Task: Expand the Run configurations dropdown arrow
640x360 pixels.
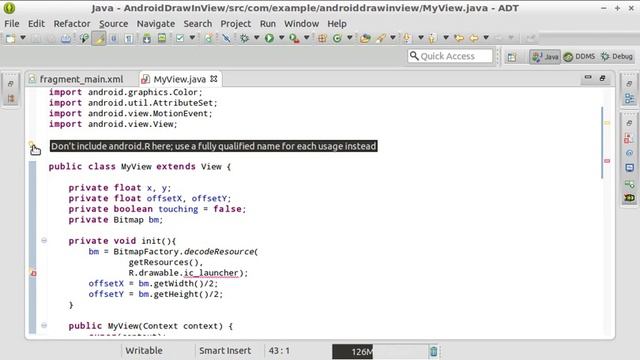Action: coord(281,38)
